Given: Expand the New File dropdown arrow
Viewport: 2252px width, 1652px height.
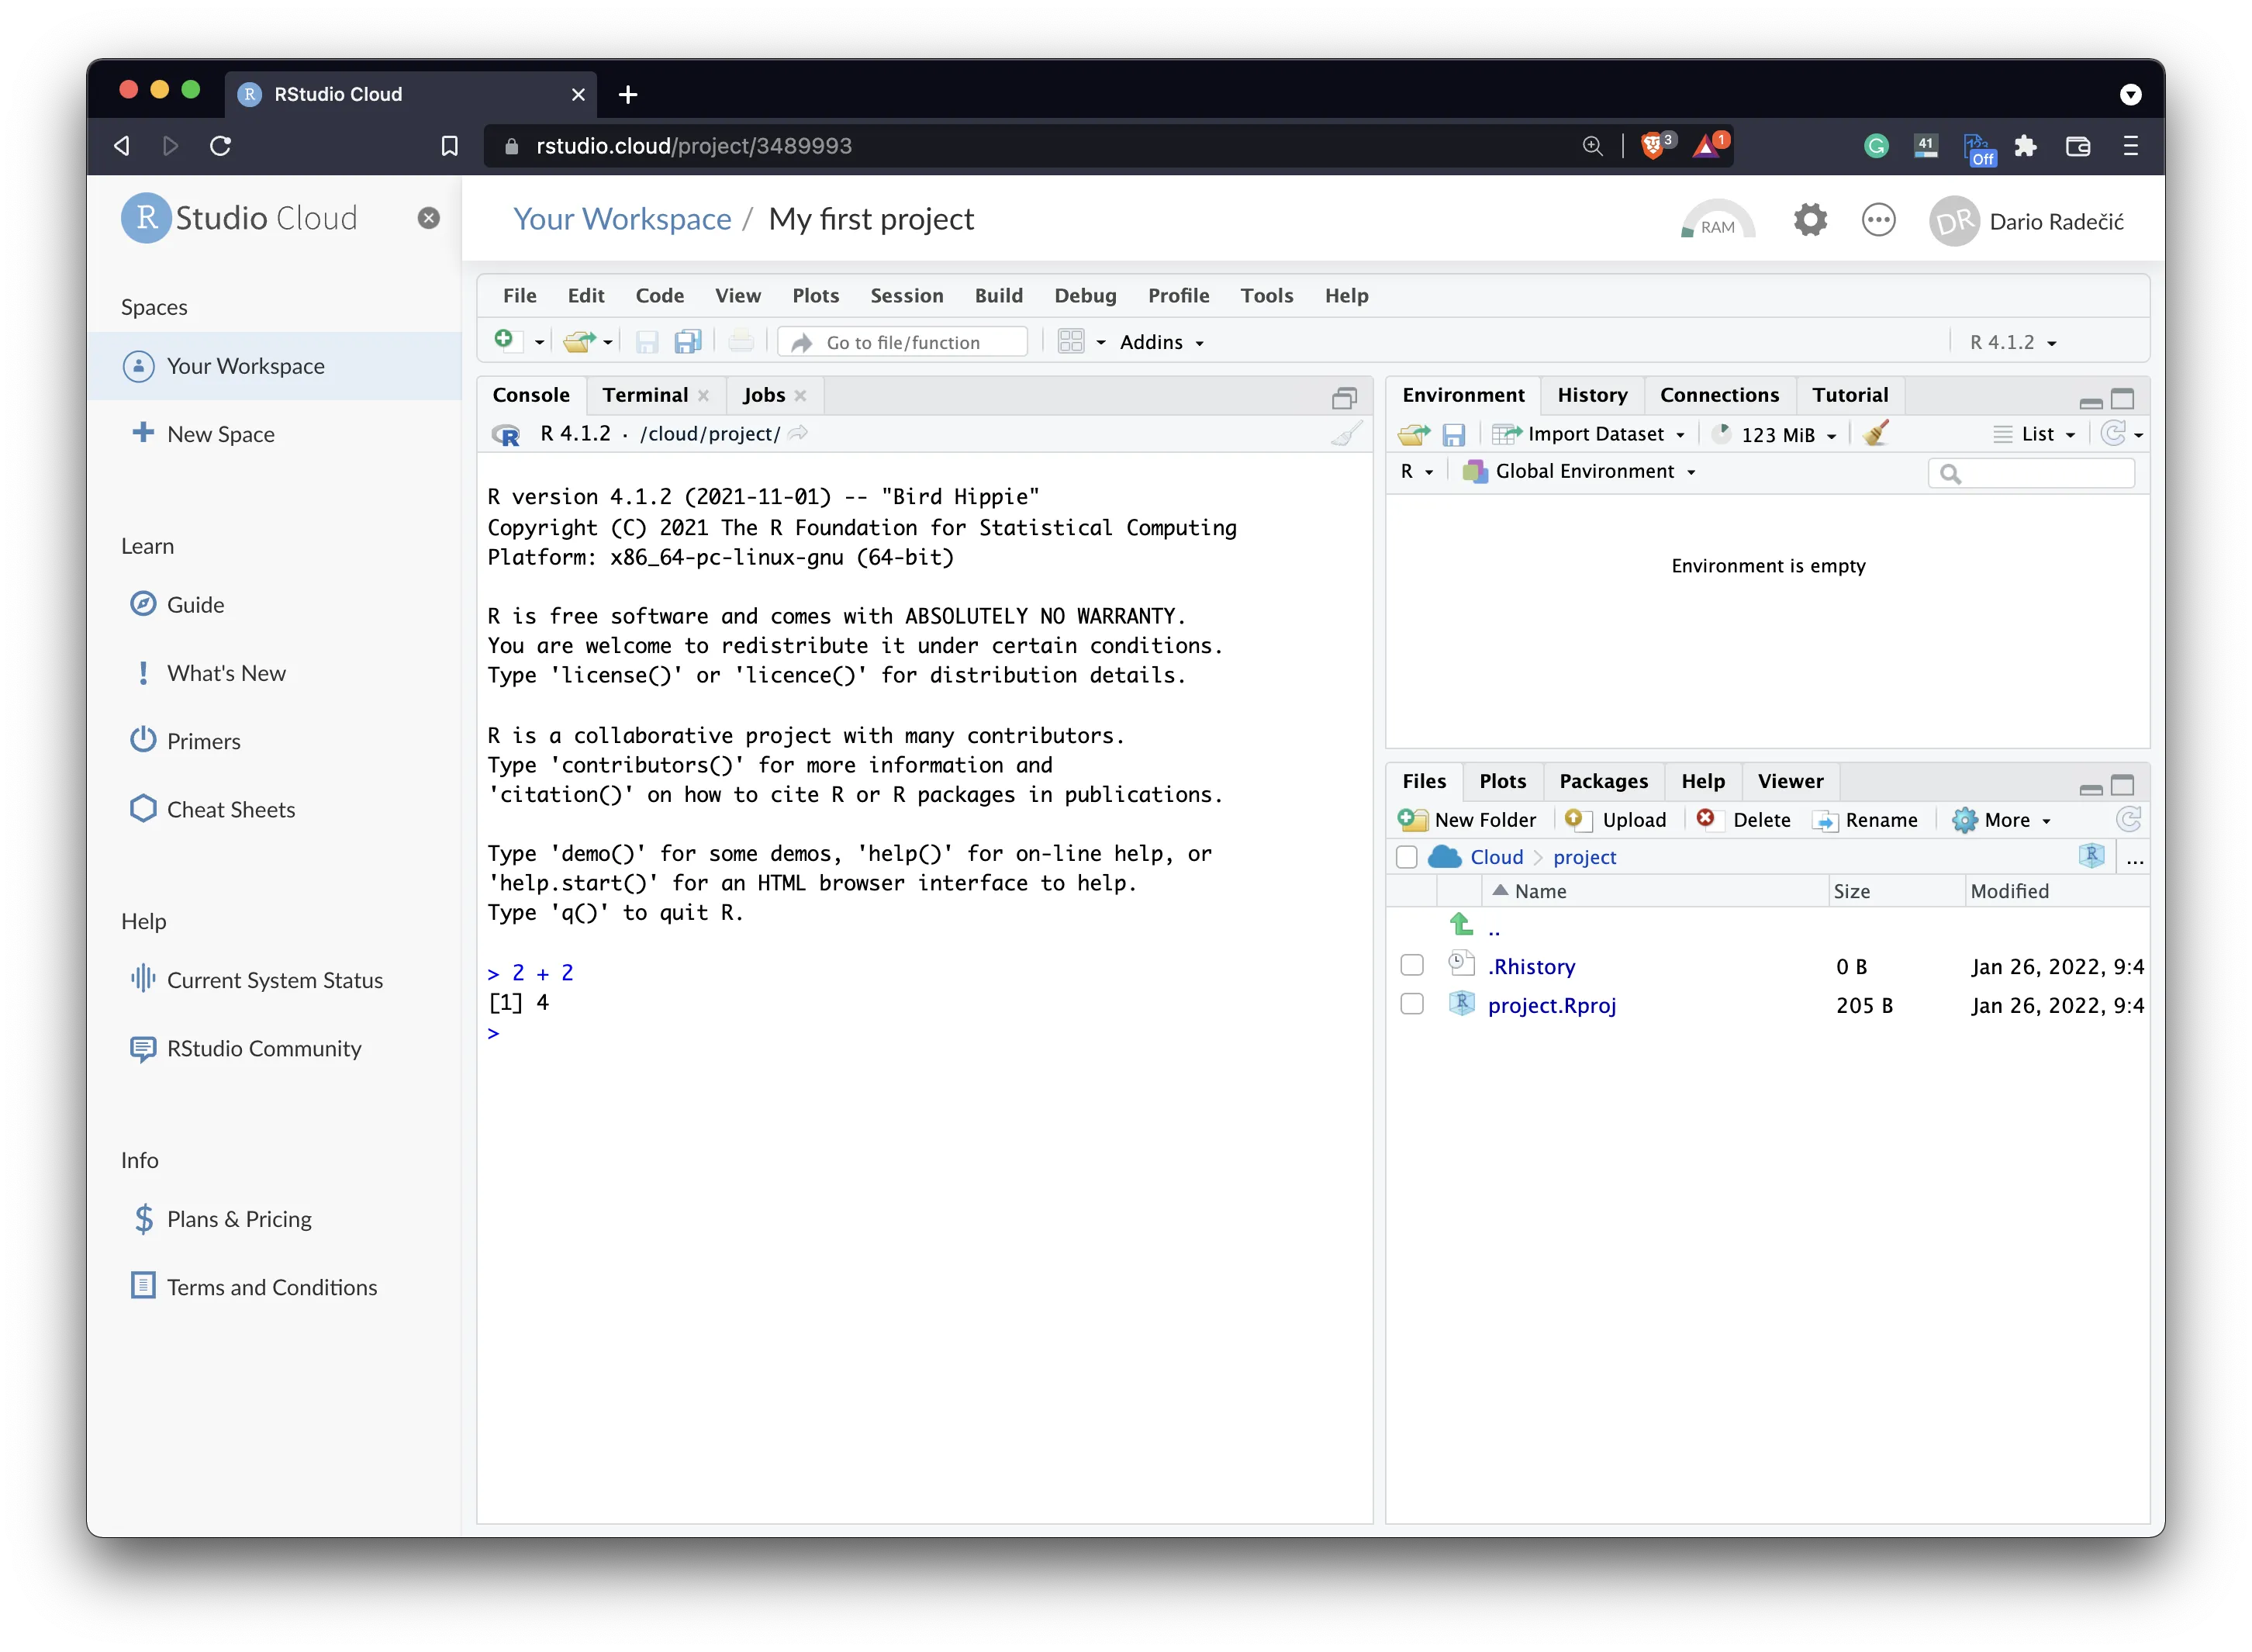Looking at the screenshot, I should pyautogui.click(x=539, y=342).
